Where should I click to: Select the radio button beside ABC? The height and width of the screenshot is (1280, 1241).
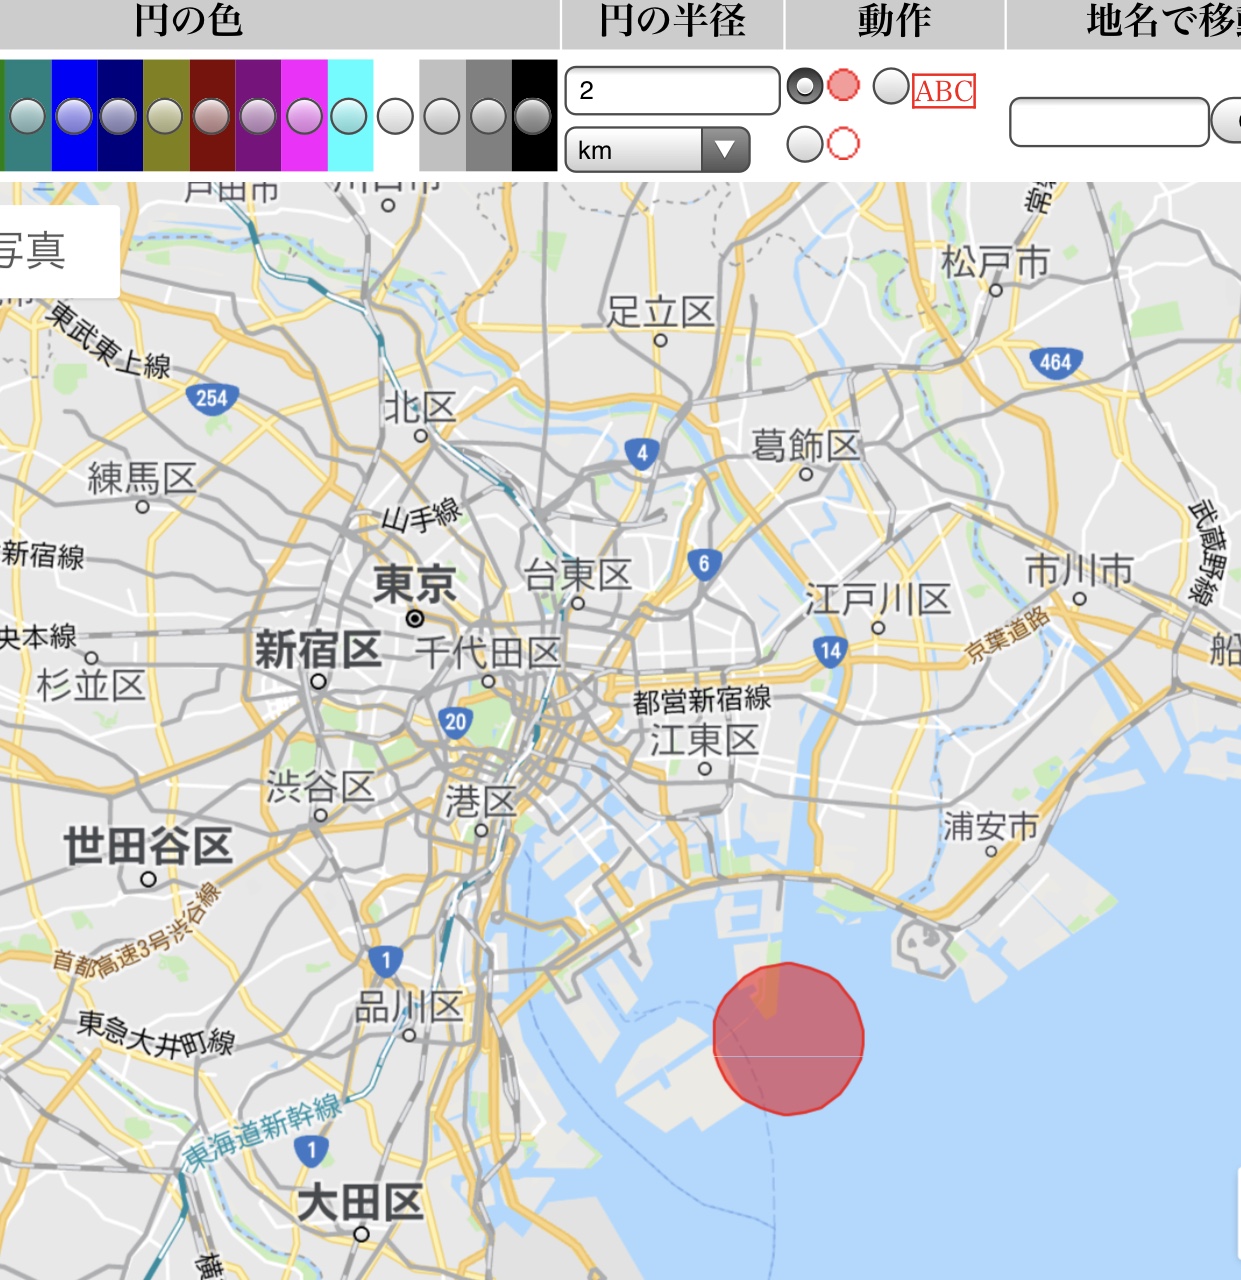[x=890, y=87]
